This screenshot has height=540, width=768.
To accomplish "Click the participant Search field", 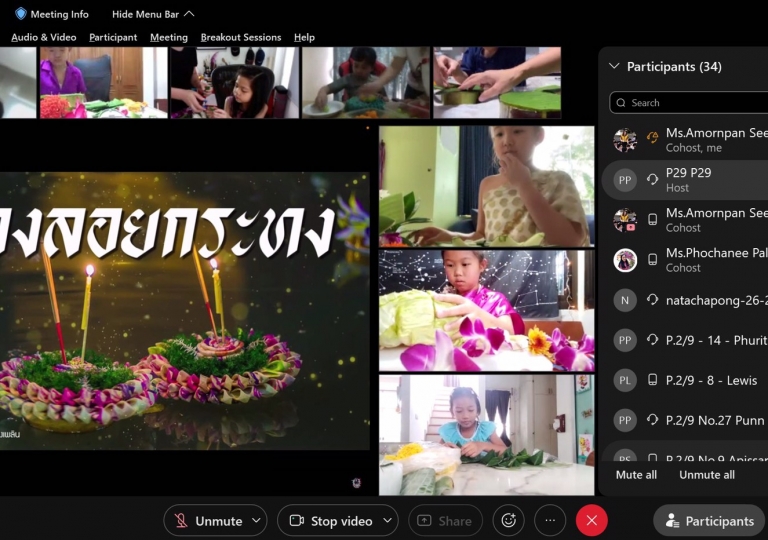I will (689, 102).
